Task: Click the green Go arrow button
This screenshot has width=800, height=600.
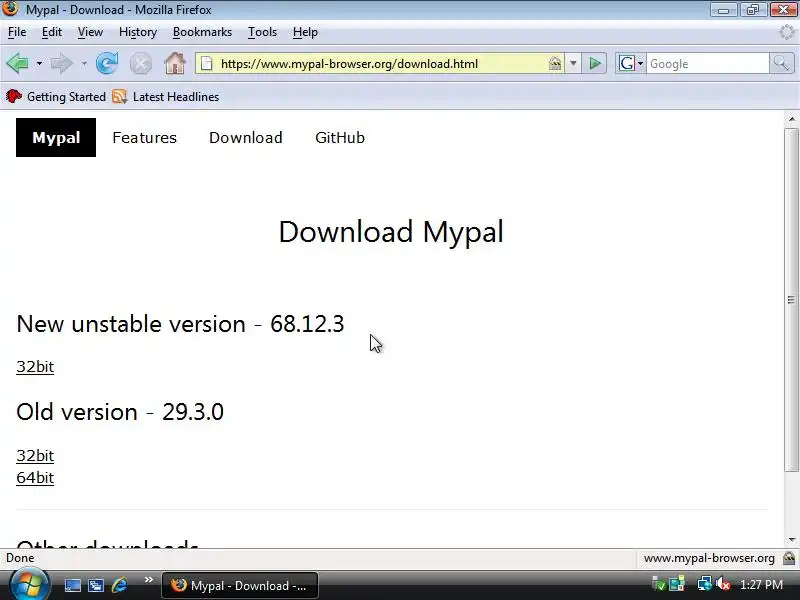Action: click(594, 64)
